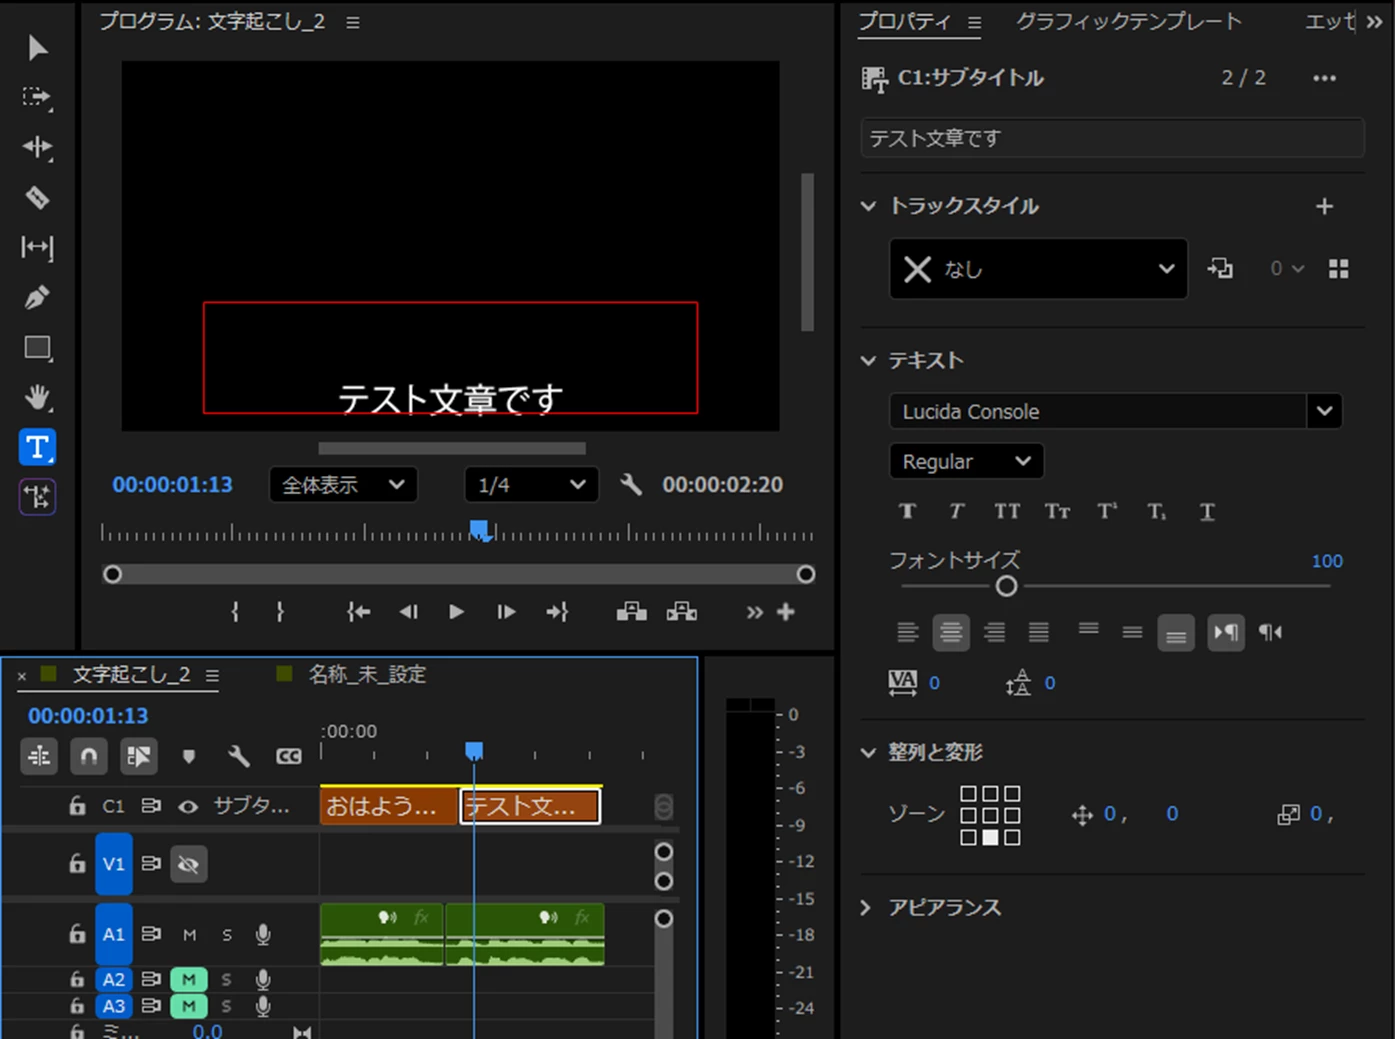1395x1039 pixels.
Task: Go to In point in program monitor
Action: tap(358, 612)
